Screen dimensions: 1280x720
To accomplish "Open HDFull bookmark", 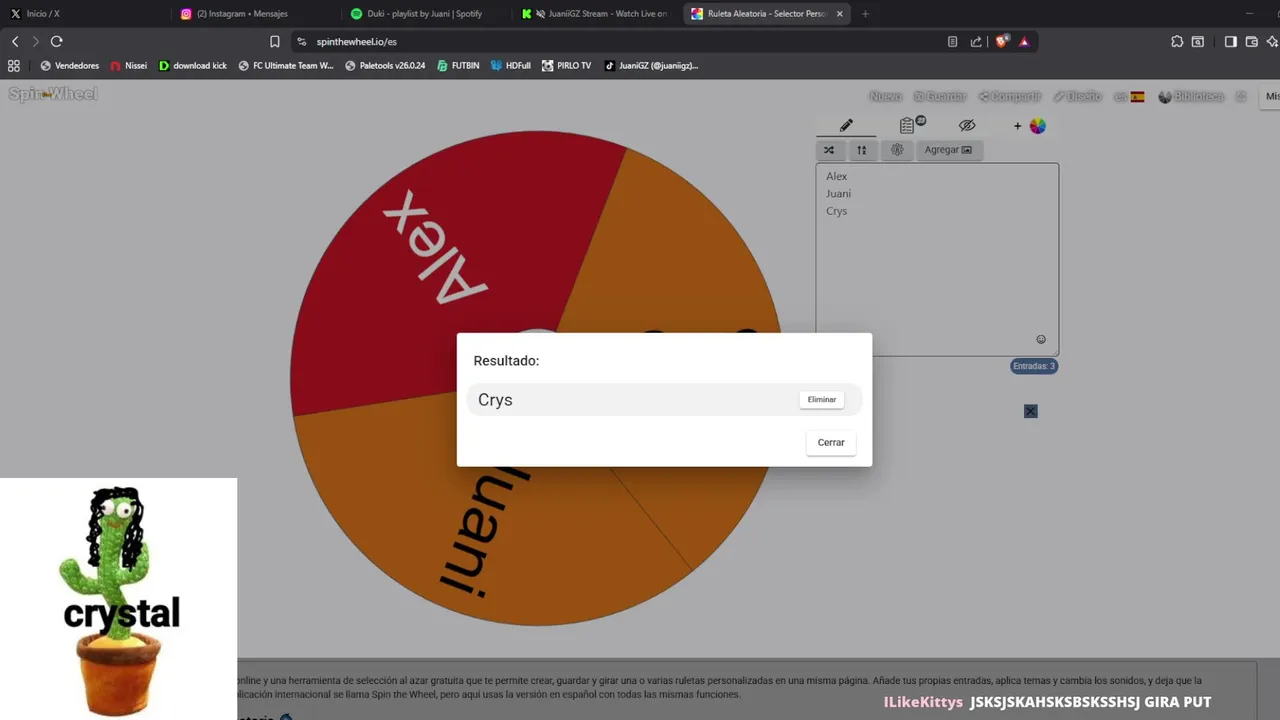I will point(511,66).
